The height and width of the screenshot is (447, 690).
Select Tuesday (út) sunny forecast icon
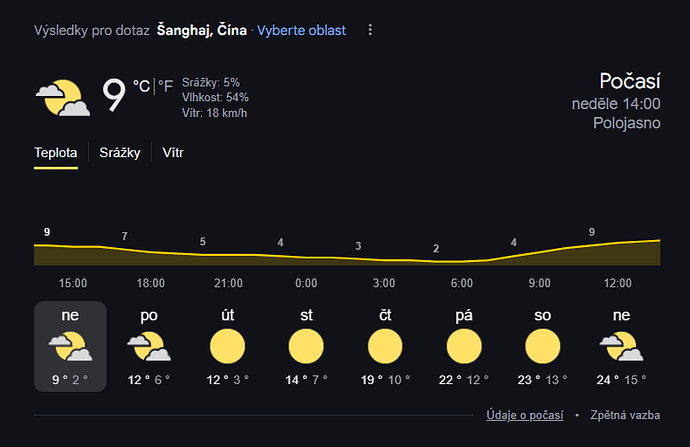coord(228,347)
